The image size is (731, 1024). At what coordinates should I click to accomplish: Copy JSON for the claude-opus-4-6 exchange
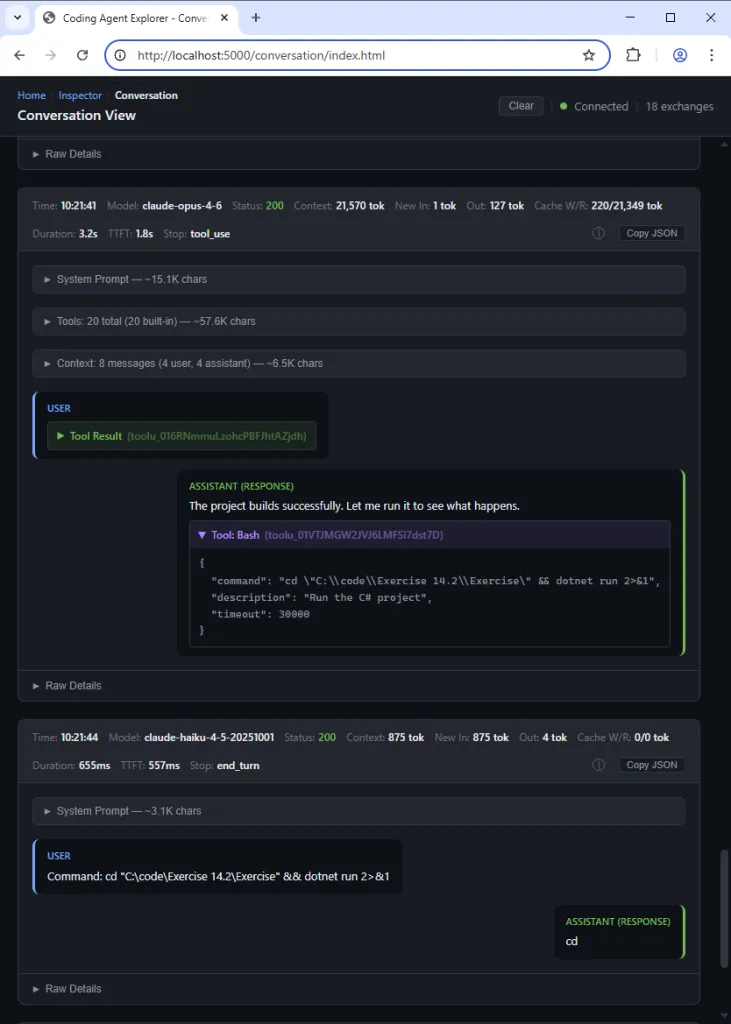click(x=651, y=233)
